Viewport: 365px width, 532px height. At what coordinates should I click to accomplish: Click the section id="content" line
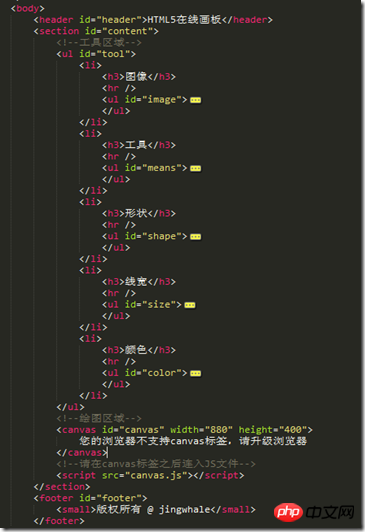[x=96, y=31]
